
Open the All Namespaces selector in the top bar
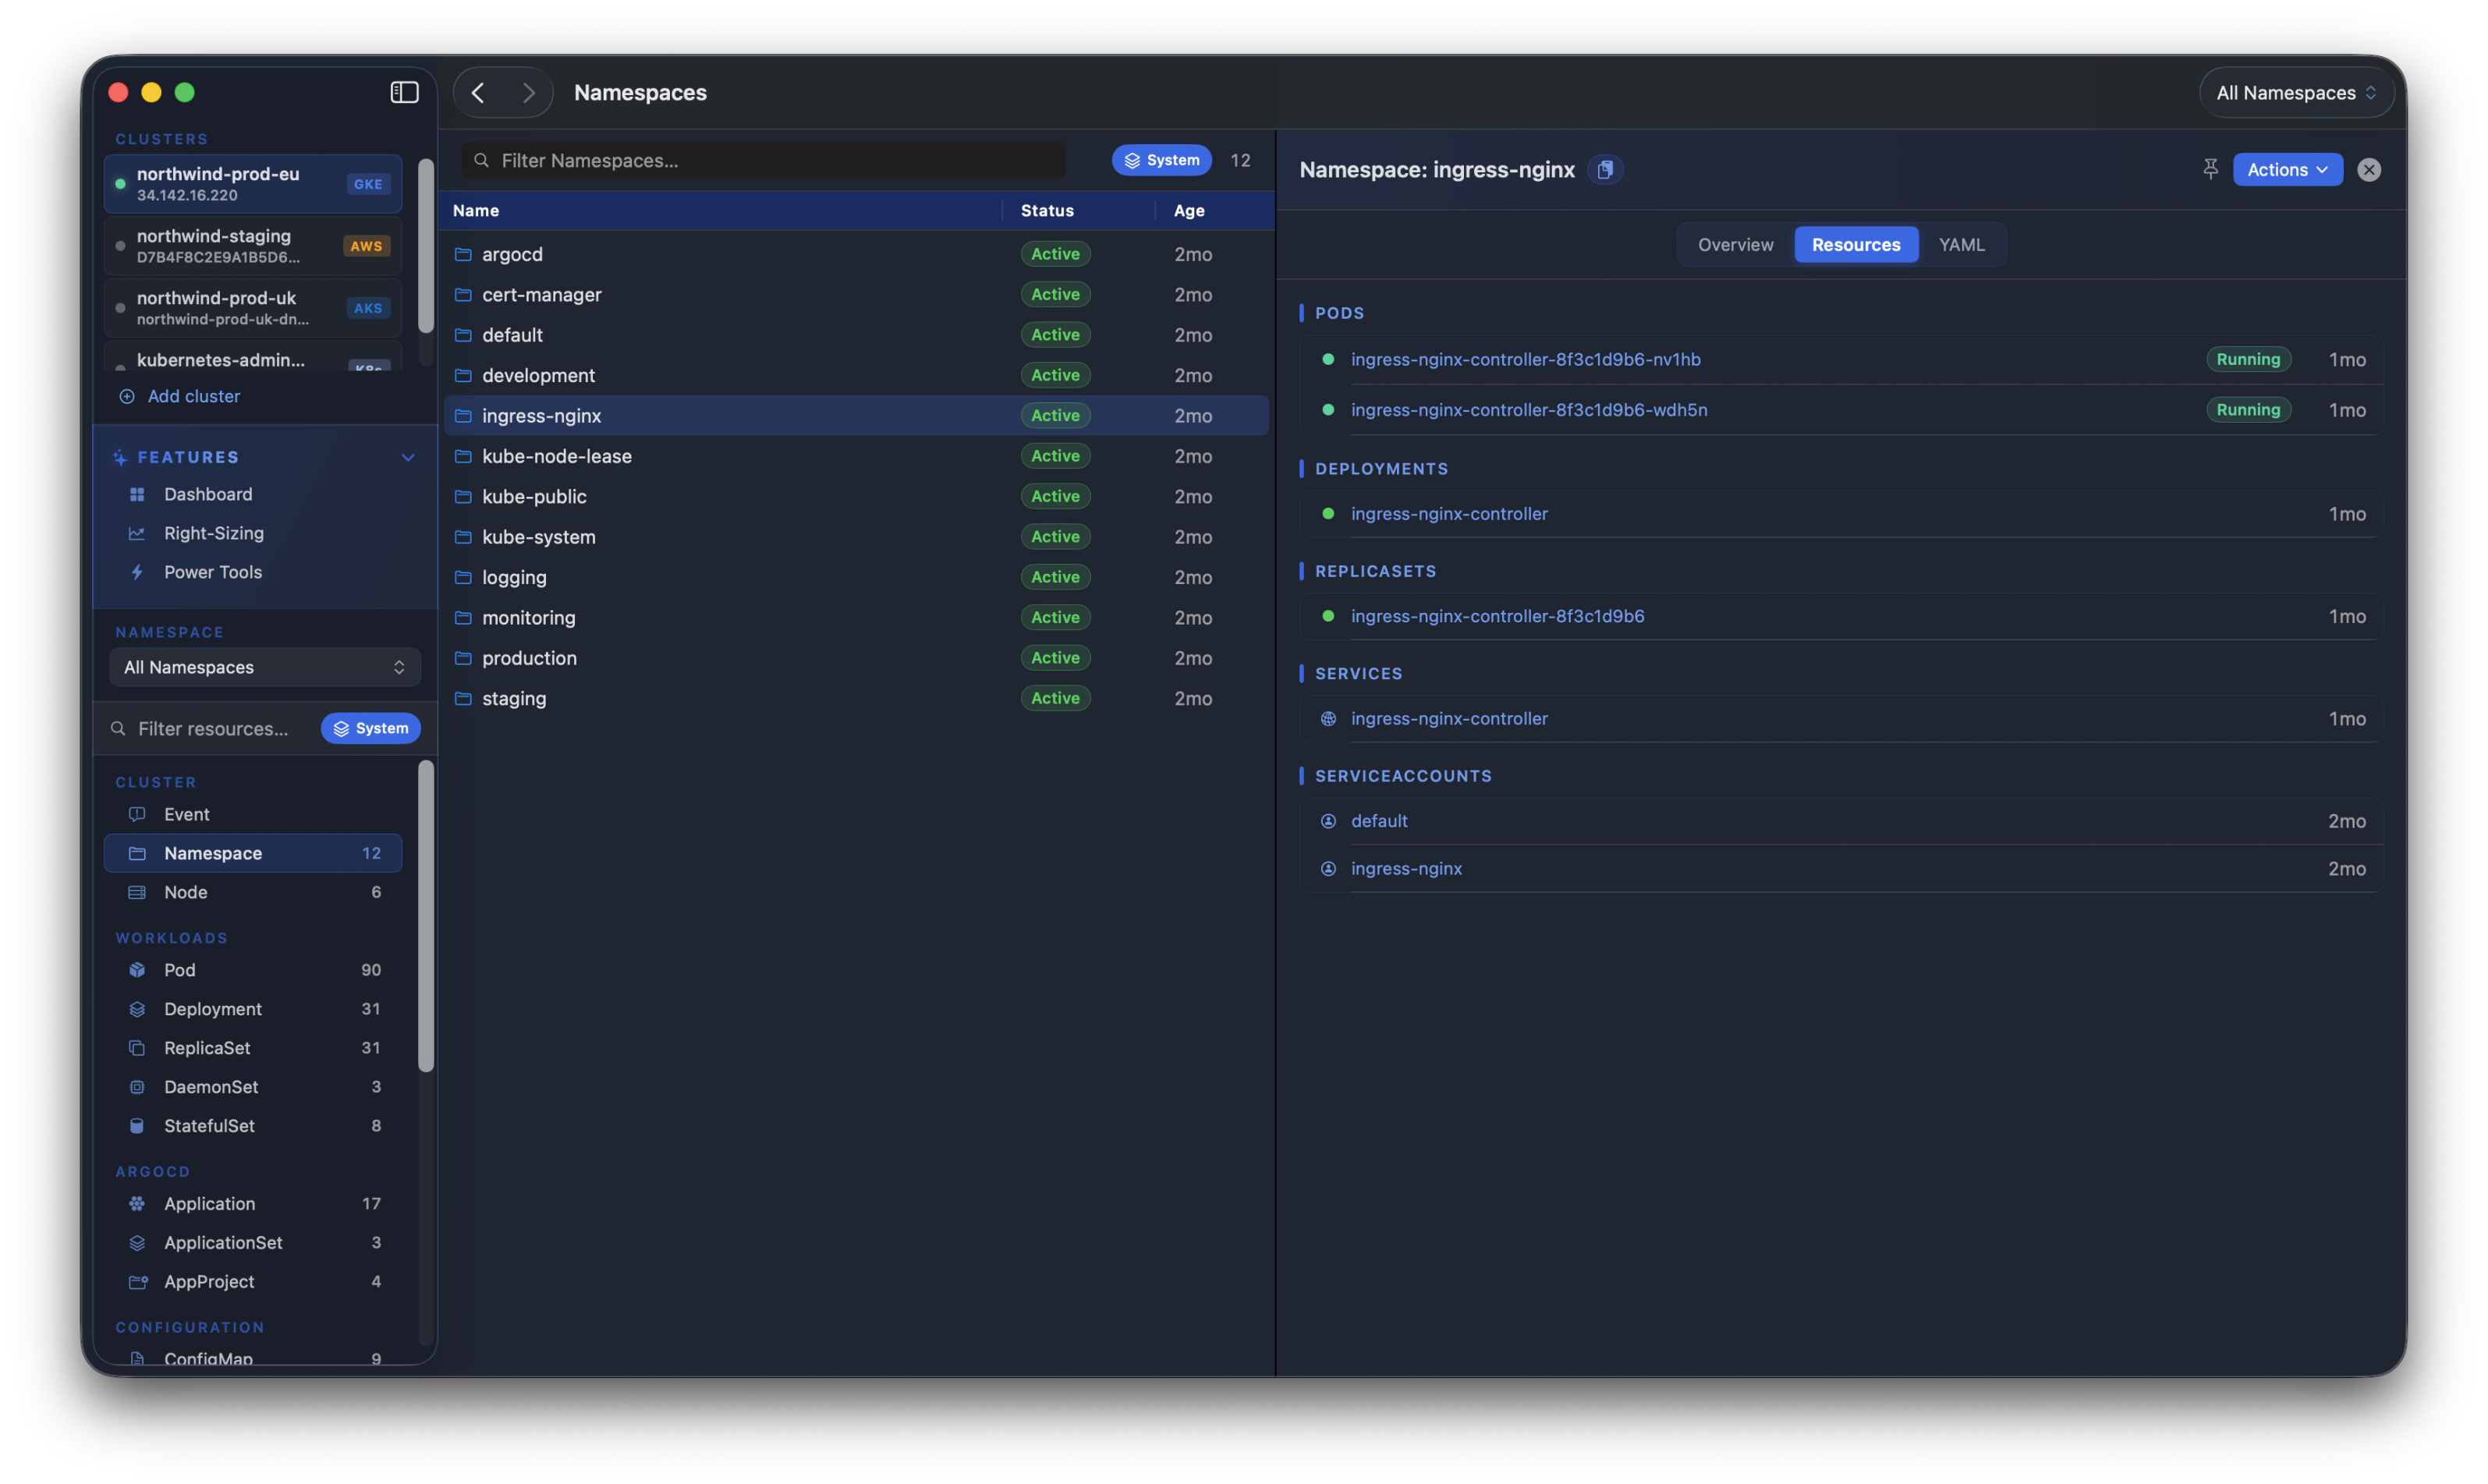point(2295,92)
